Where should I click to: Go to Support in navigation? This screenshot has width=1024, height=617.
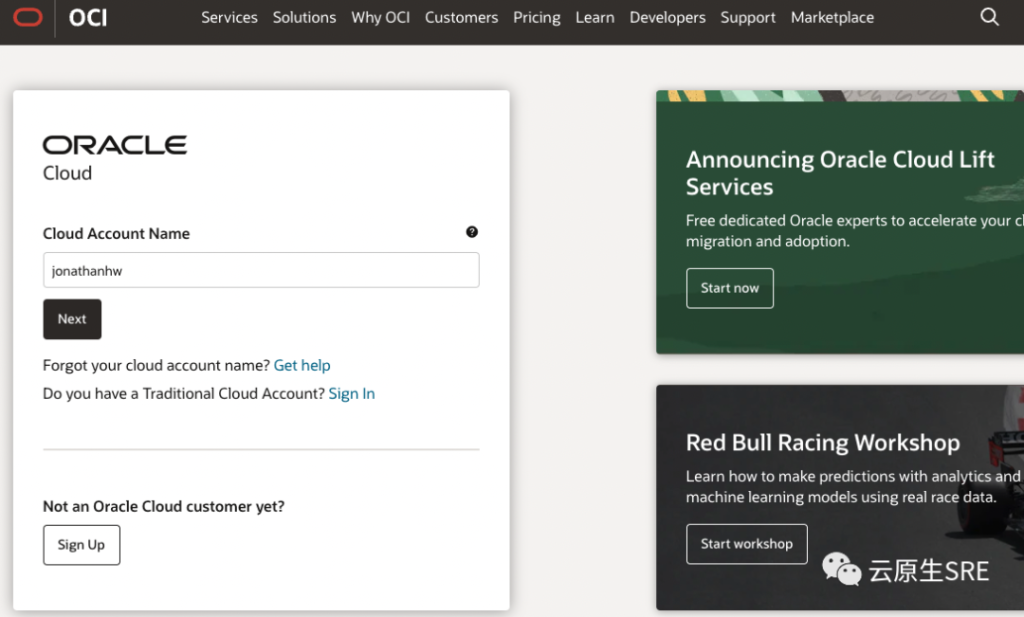point(748,18)
